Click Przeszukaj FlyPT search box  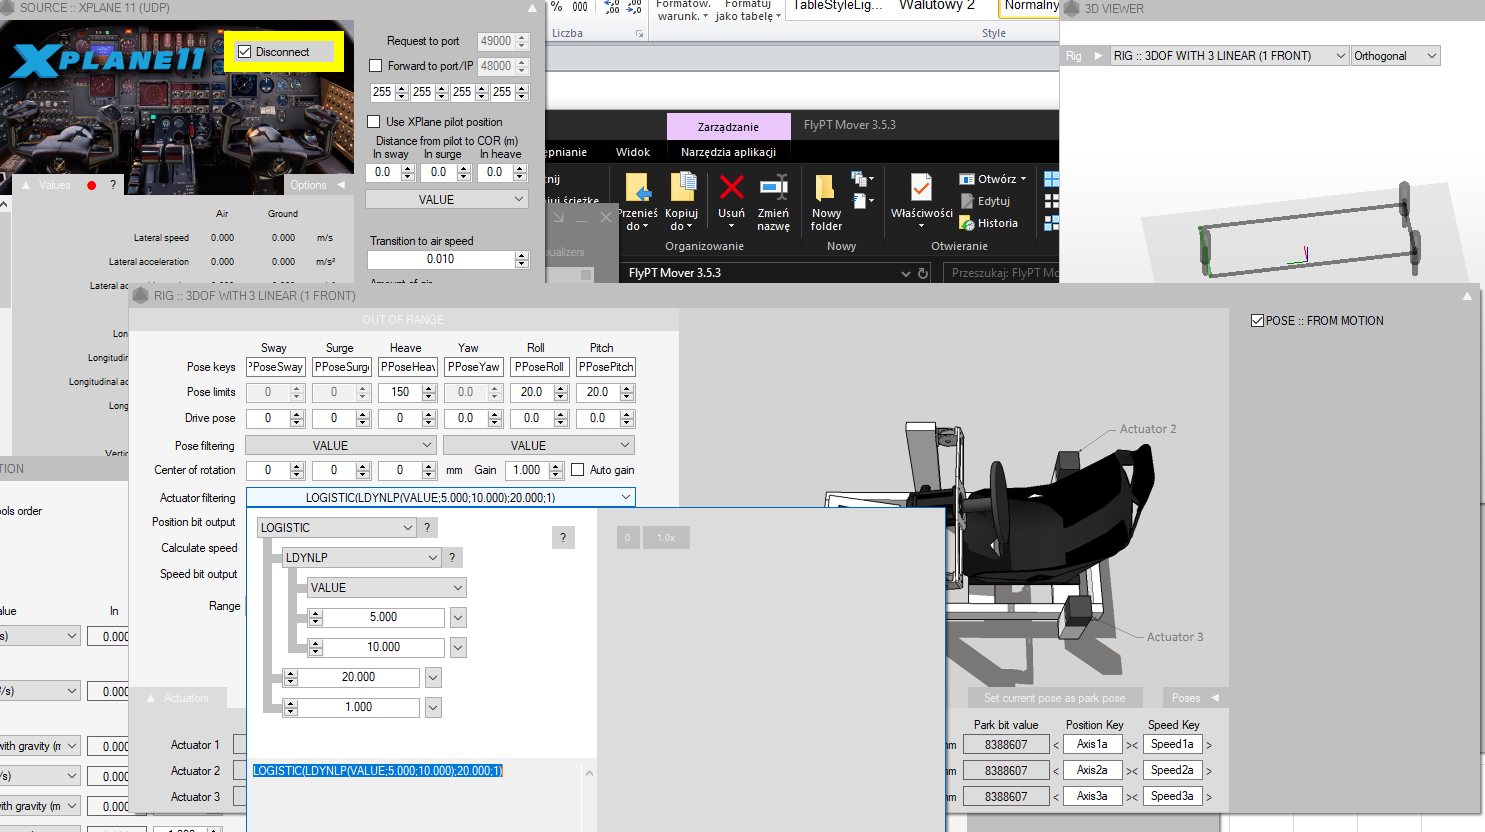pyautogui.click(x=1000, y=273)
